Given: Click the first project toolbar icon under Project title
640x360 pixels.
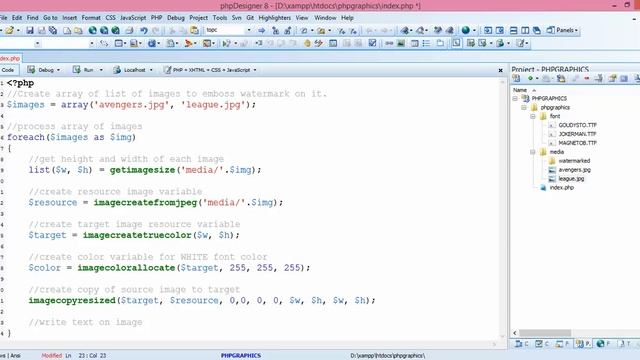Looking at the screenshot, I should (516, 78).
